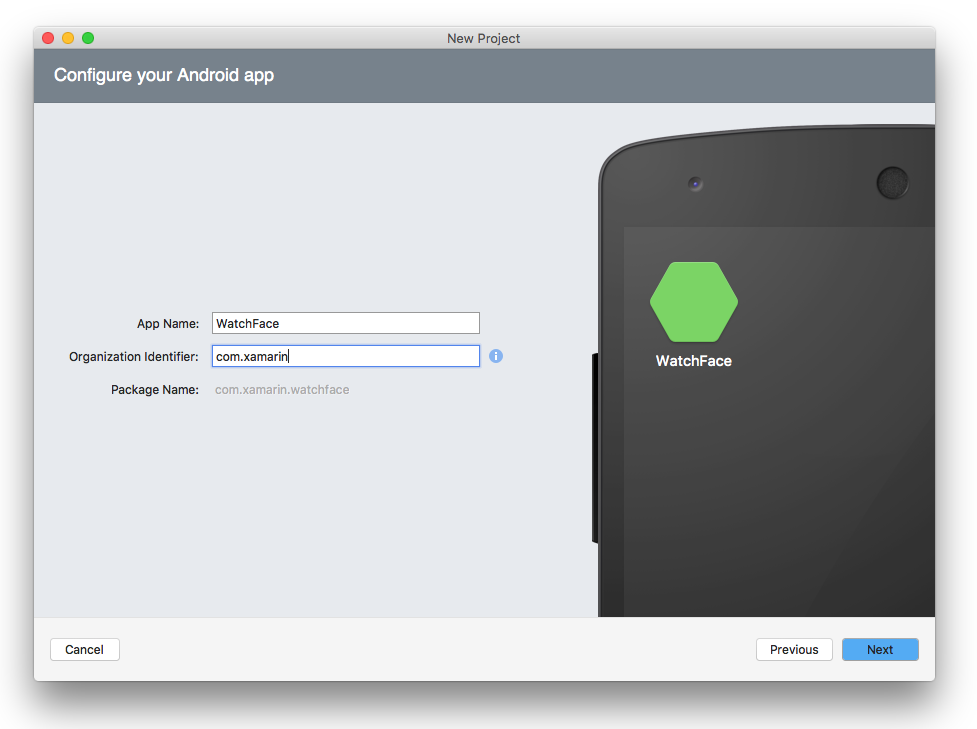Image resolution: width=977 pixels, height=729 pixels.
Task: Click the Organization Identifier text field
Action: click(346, 356)
